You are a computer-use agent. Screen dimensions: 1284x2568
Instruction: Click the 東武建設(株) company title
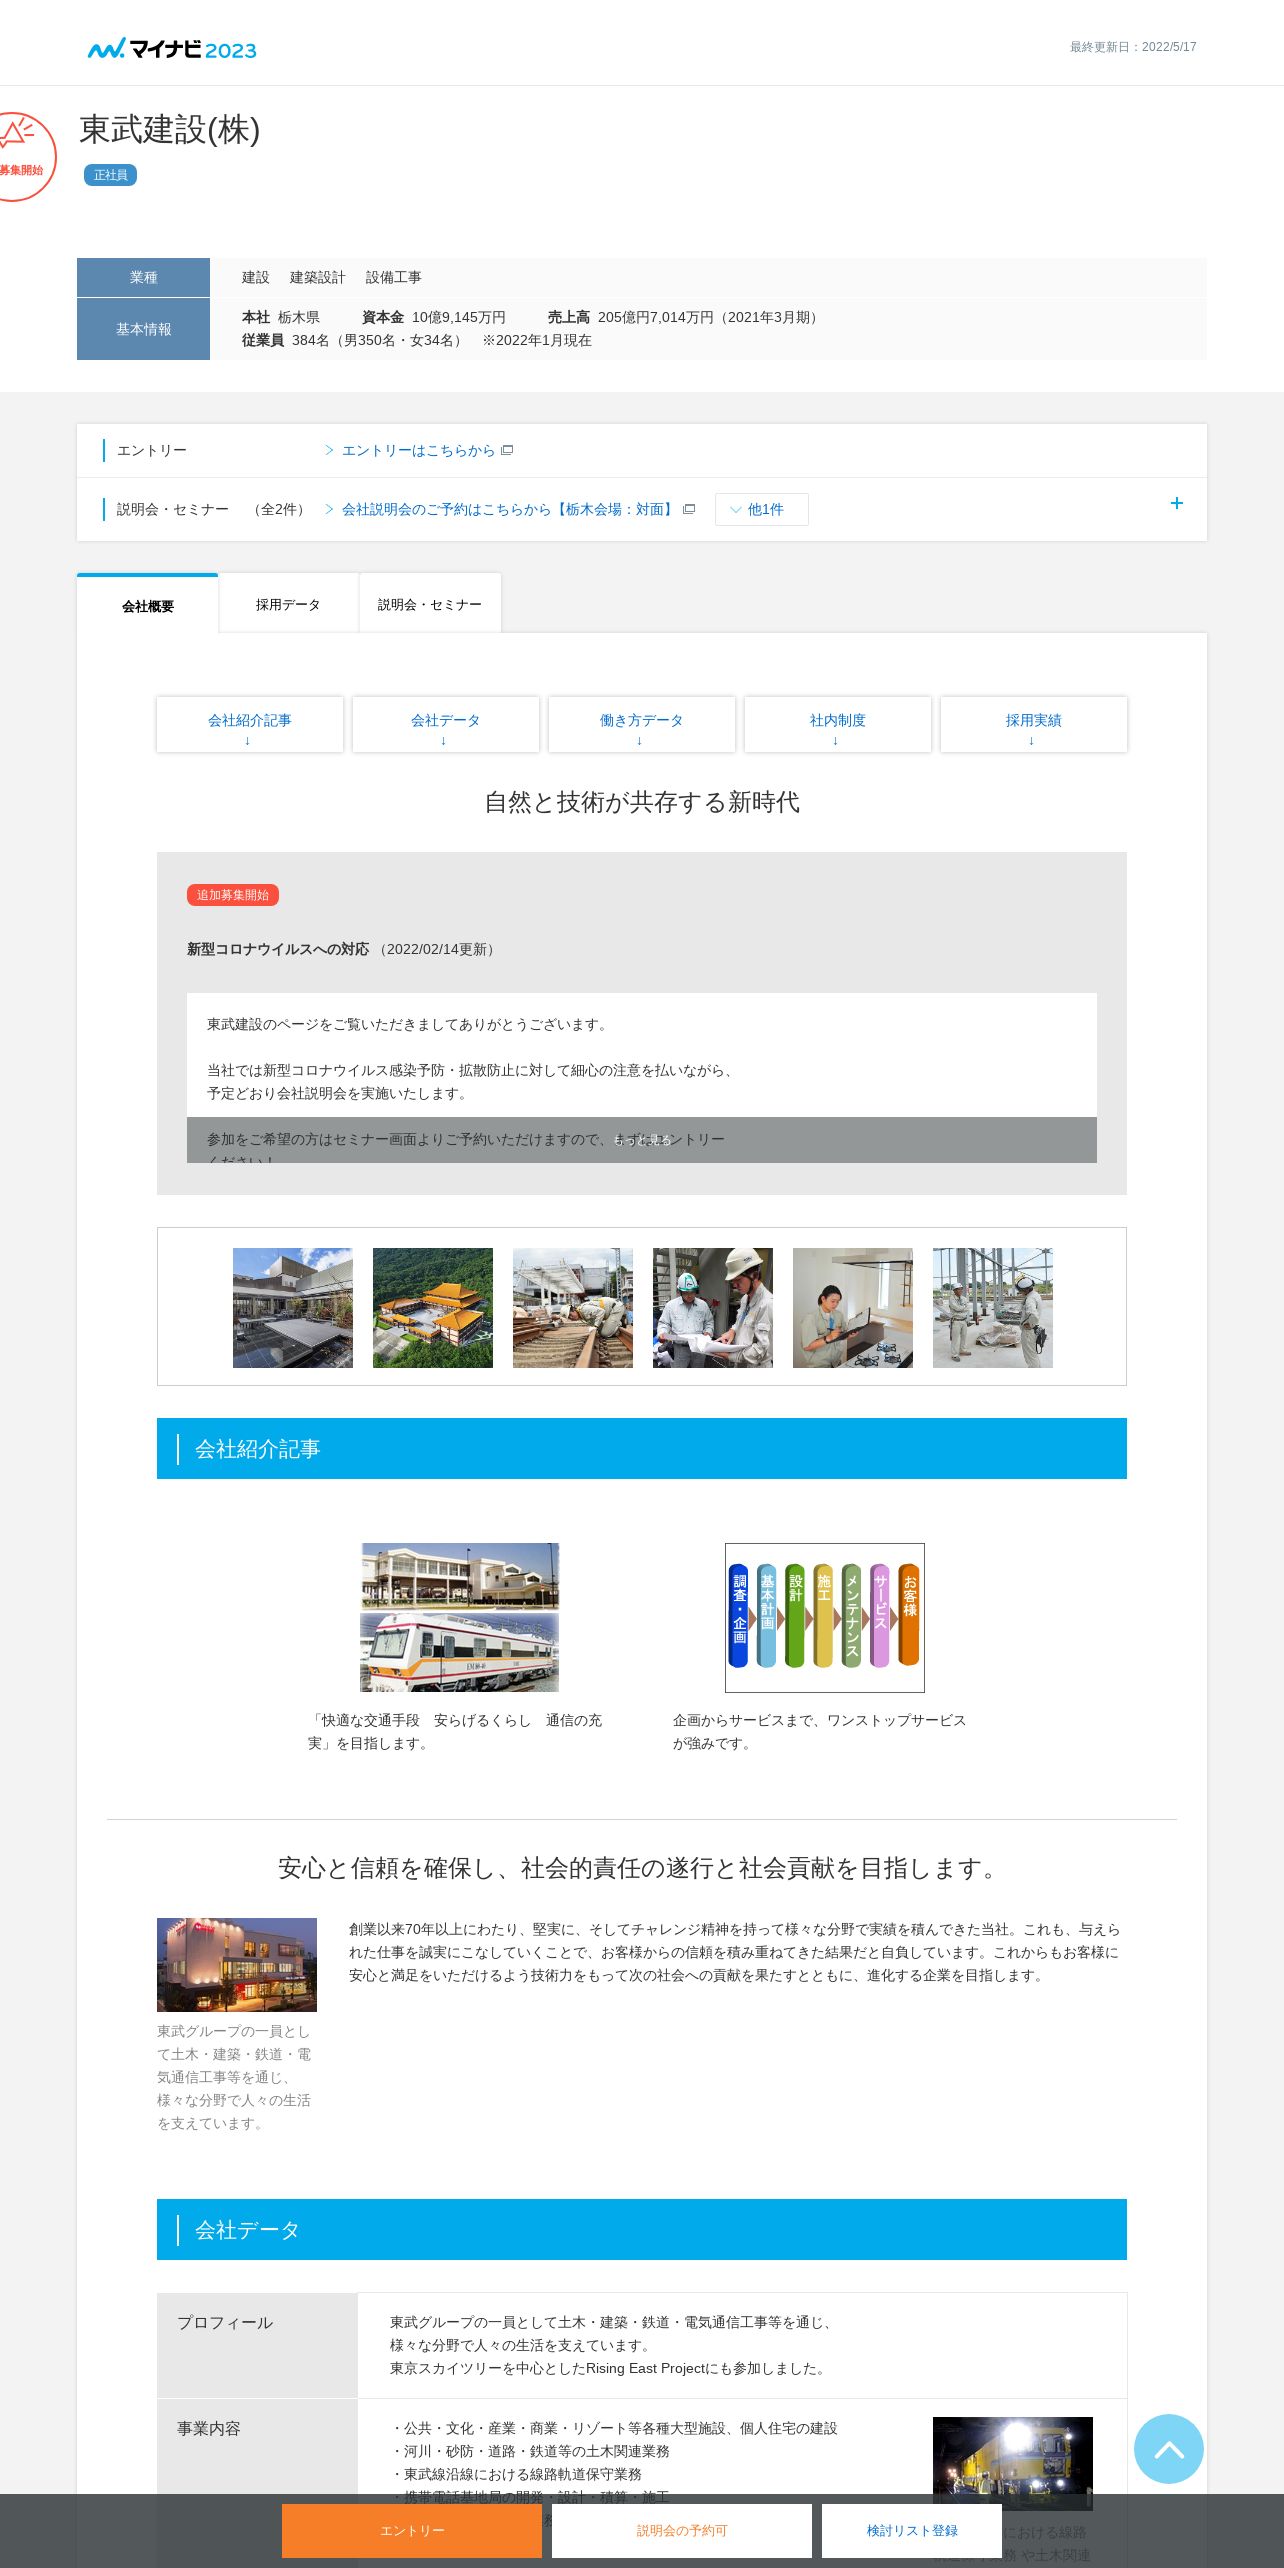tap(170, 129)
